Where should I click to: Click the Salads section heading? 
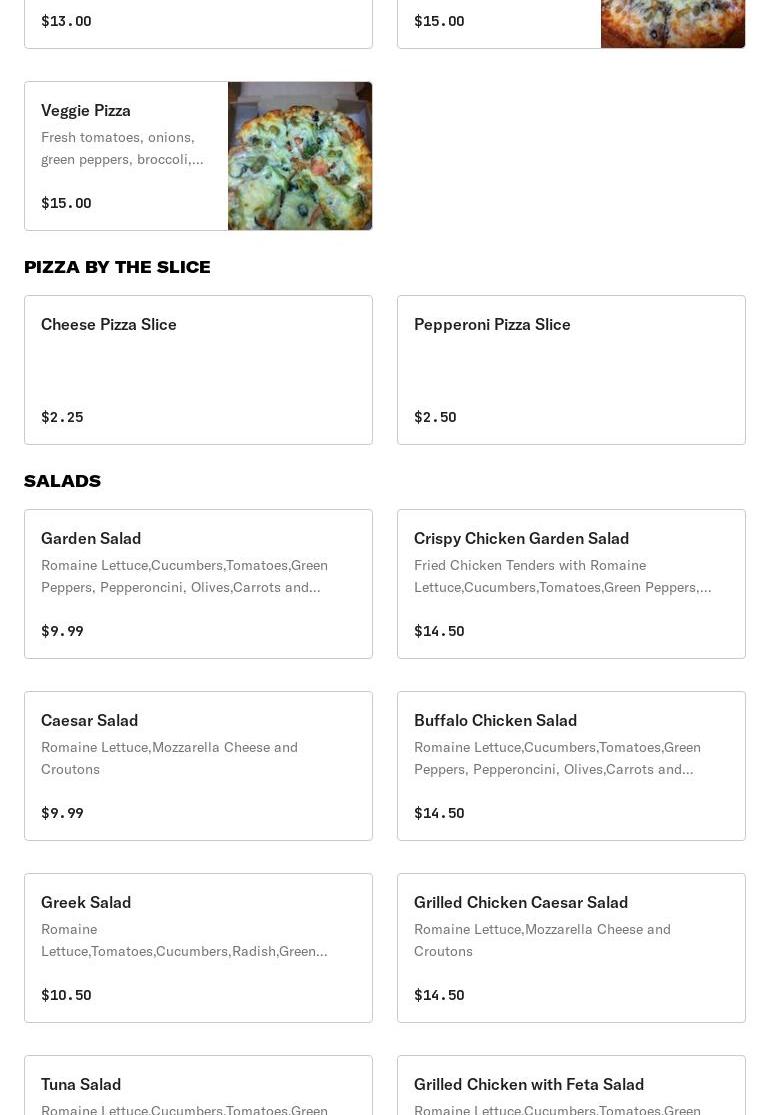62,481
